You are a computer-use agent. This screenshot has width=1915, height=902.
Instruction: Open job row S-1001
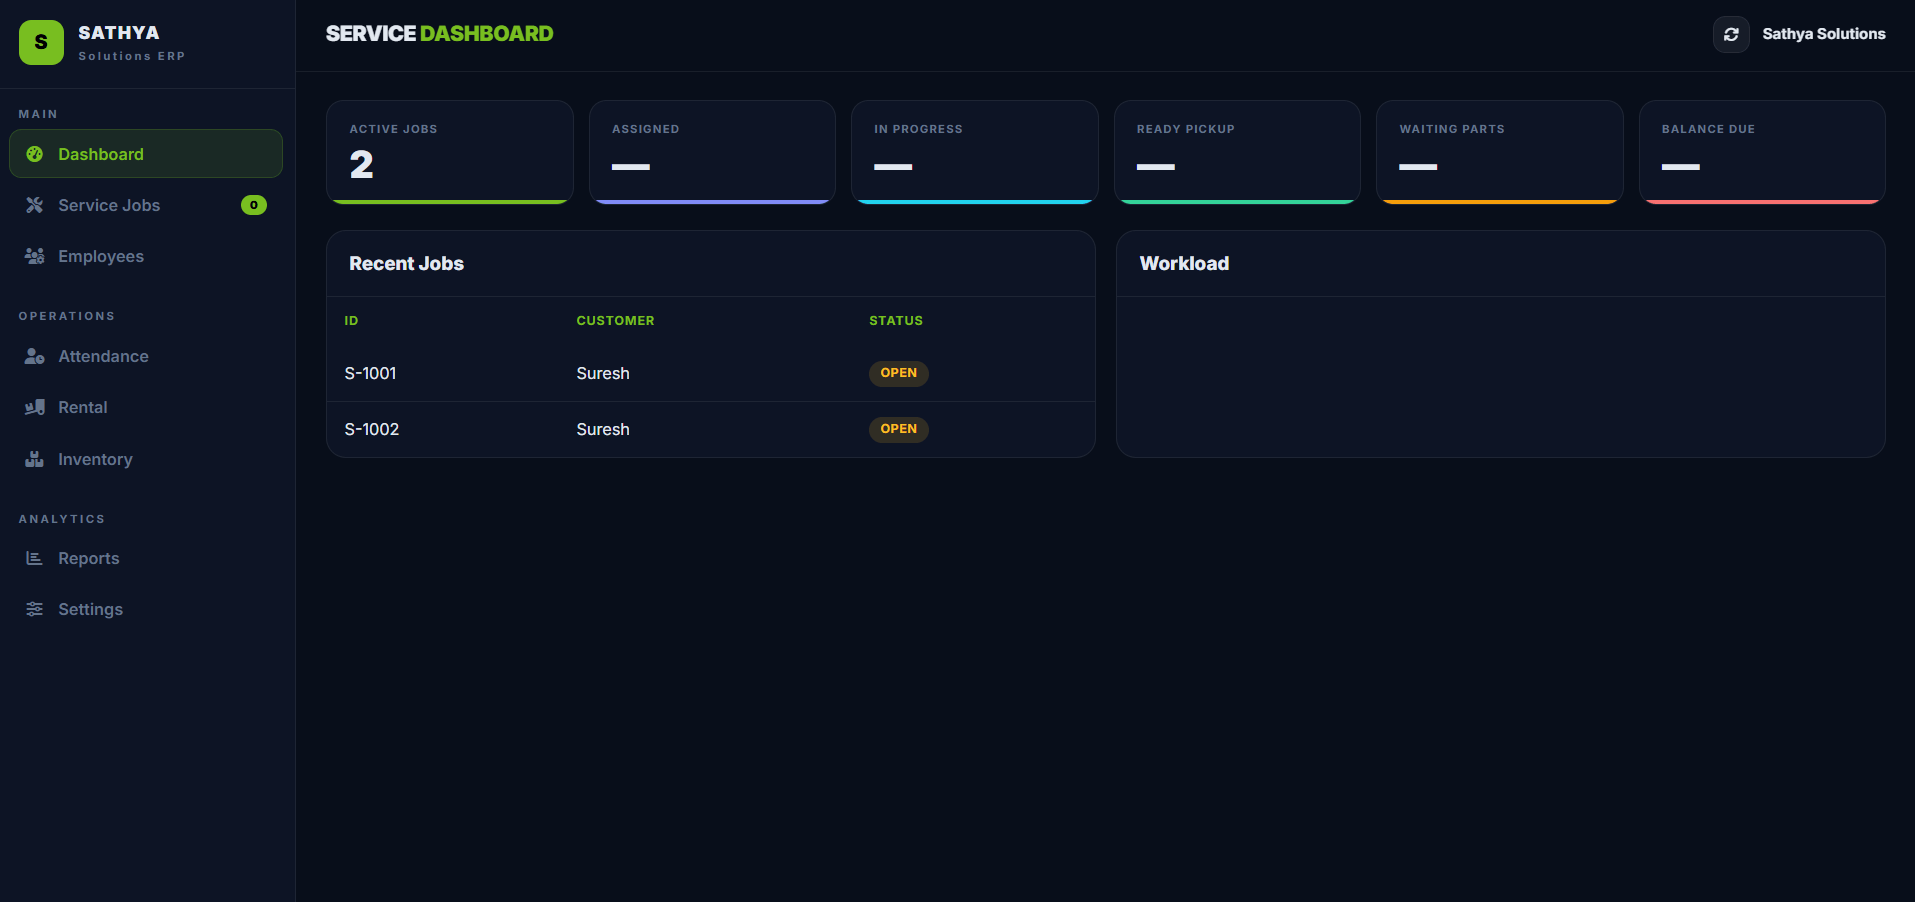371,373
